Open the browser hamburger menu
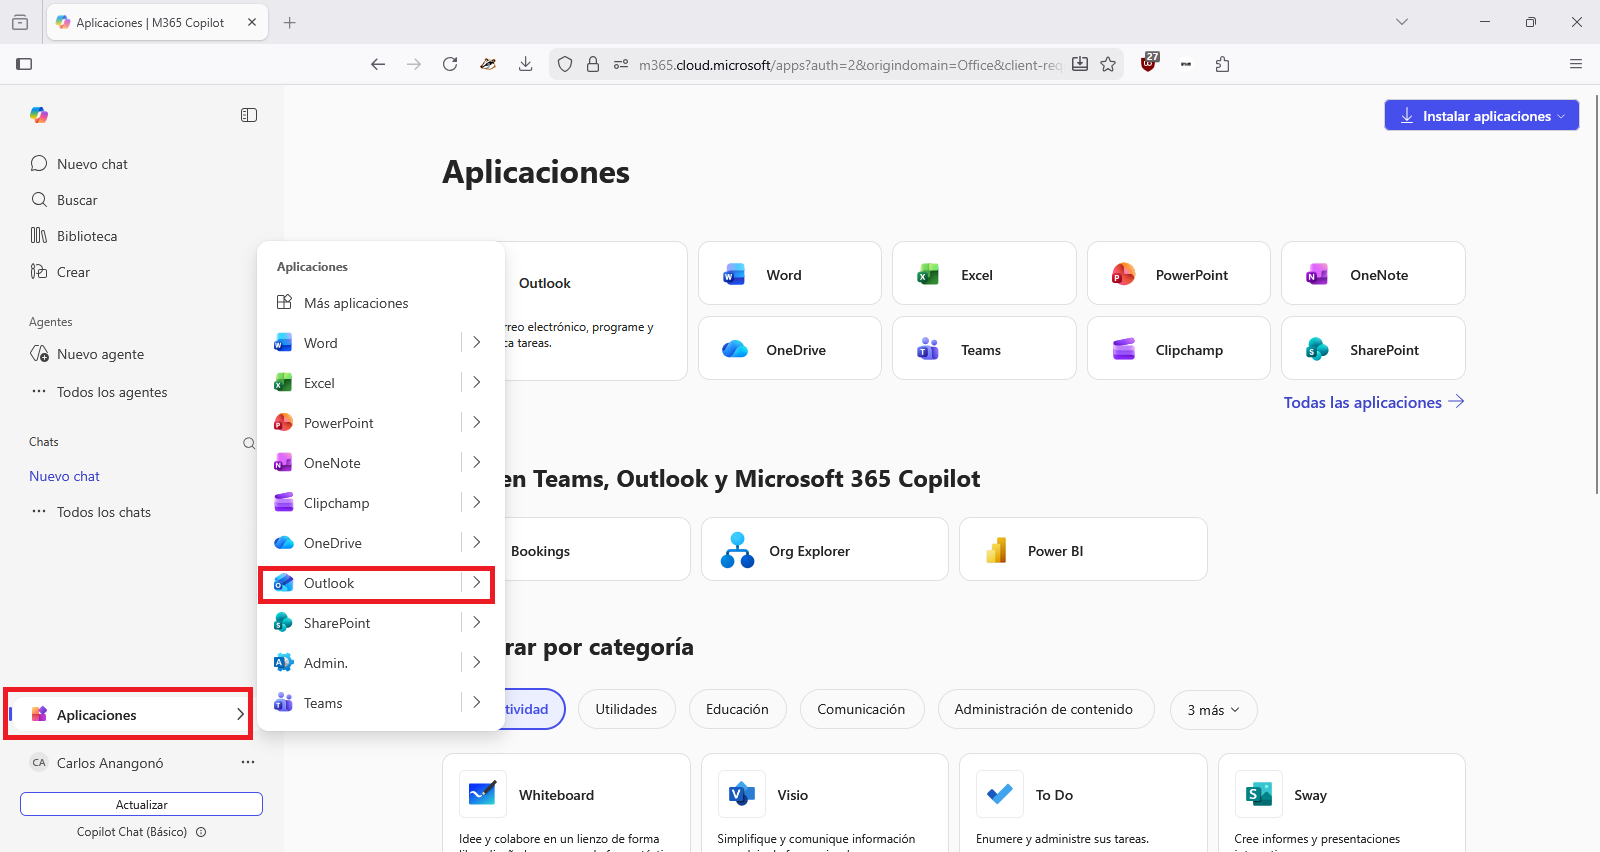This screenshot has height=852, width=1600. point(1576,64)
